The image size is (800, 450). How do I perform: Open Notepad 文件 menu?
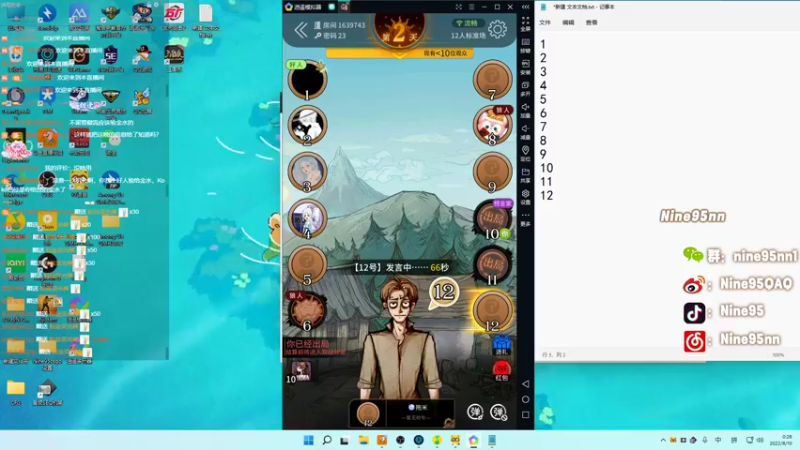coord(545,22)
